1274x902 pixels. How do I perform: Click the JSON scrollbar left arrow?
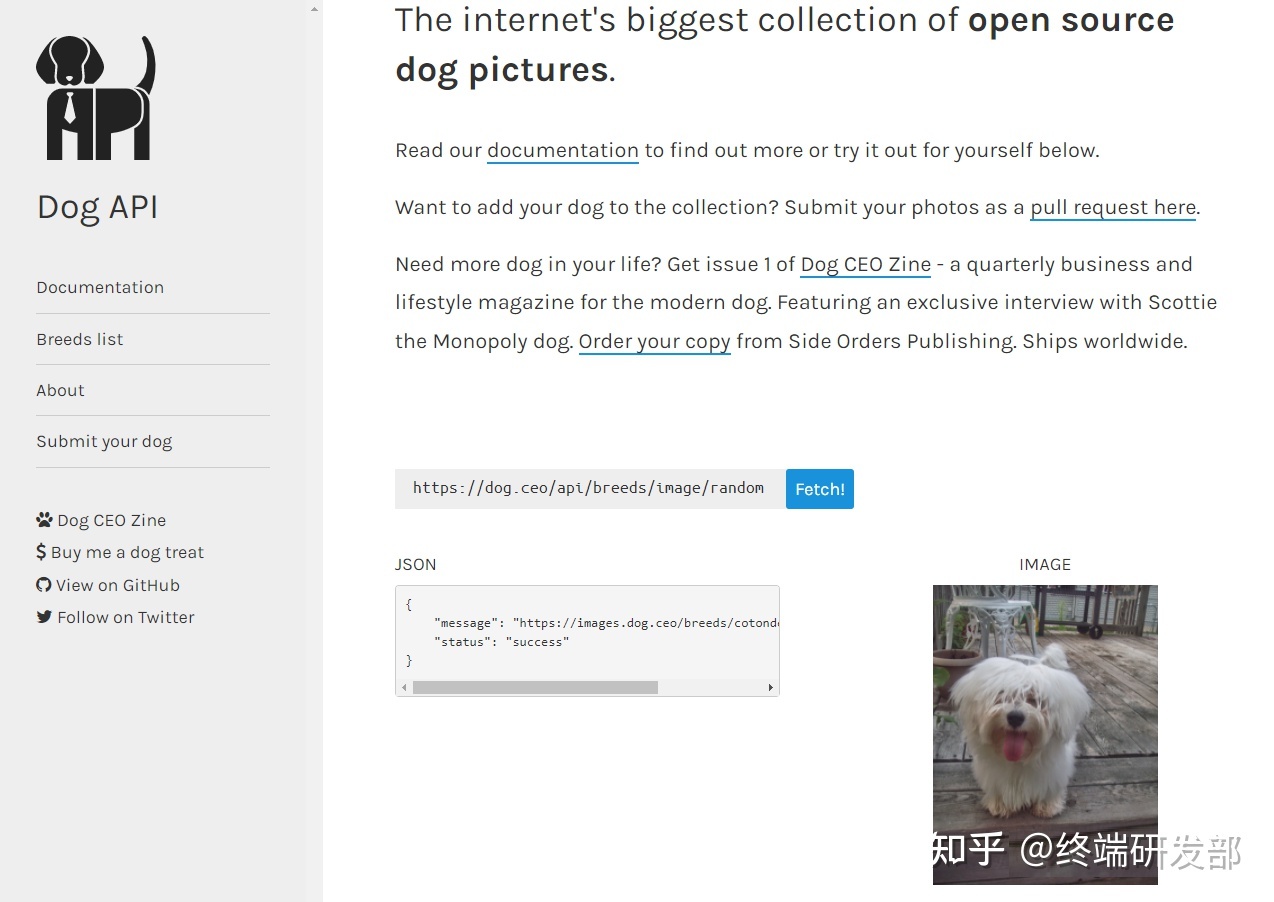(x=404, y=687)
